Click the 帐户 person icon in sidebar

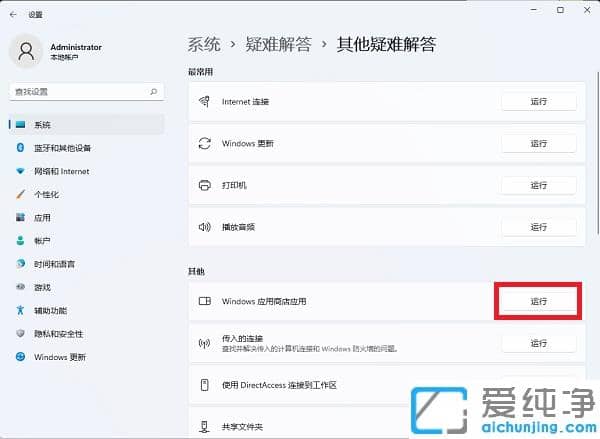point(20,241)
